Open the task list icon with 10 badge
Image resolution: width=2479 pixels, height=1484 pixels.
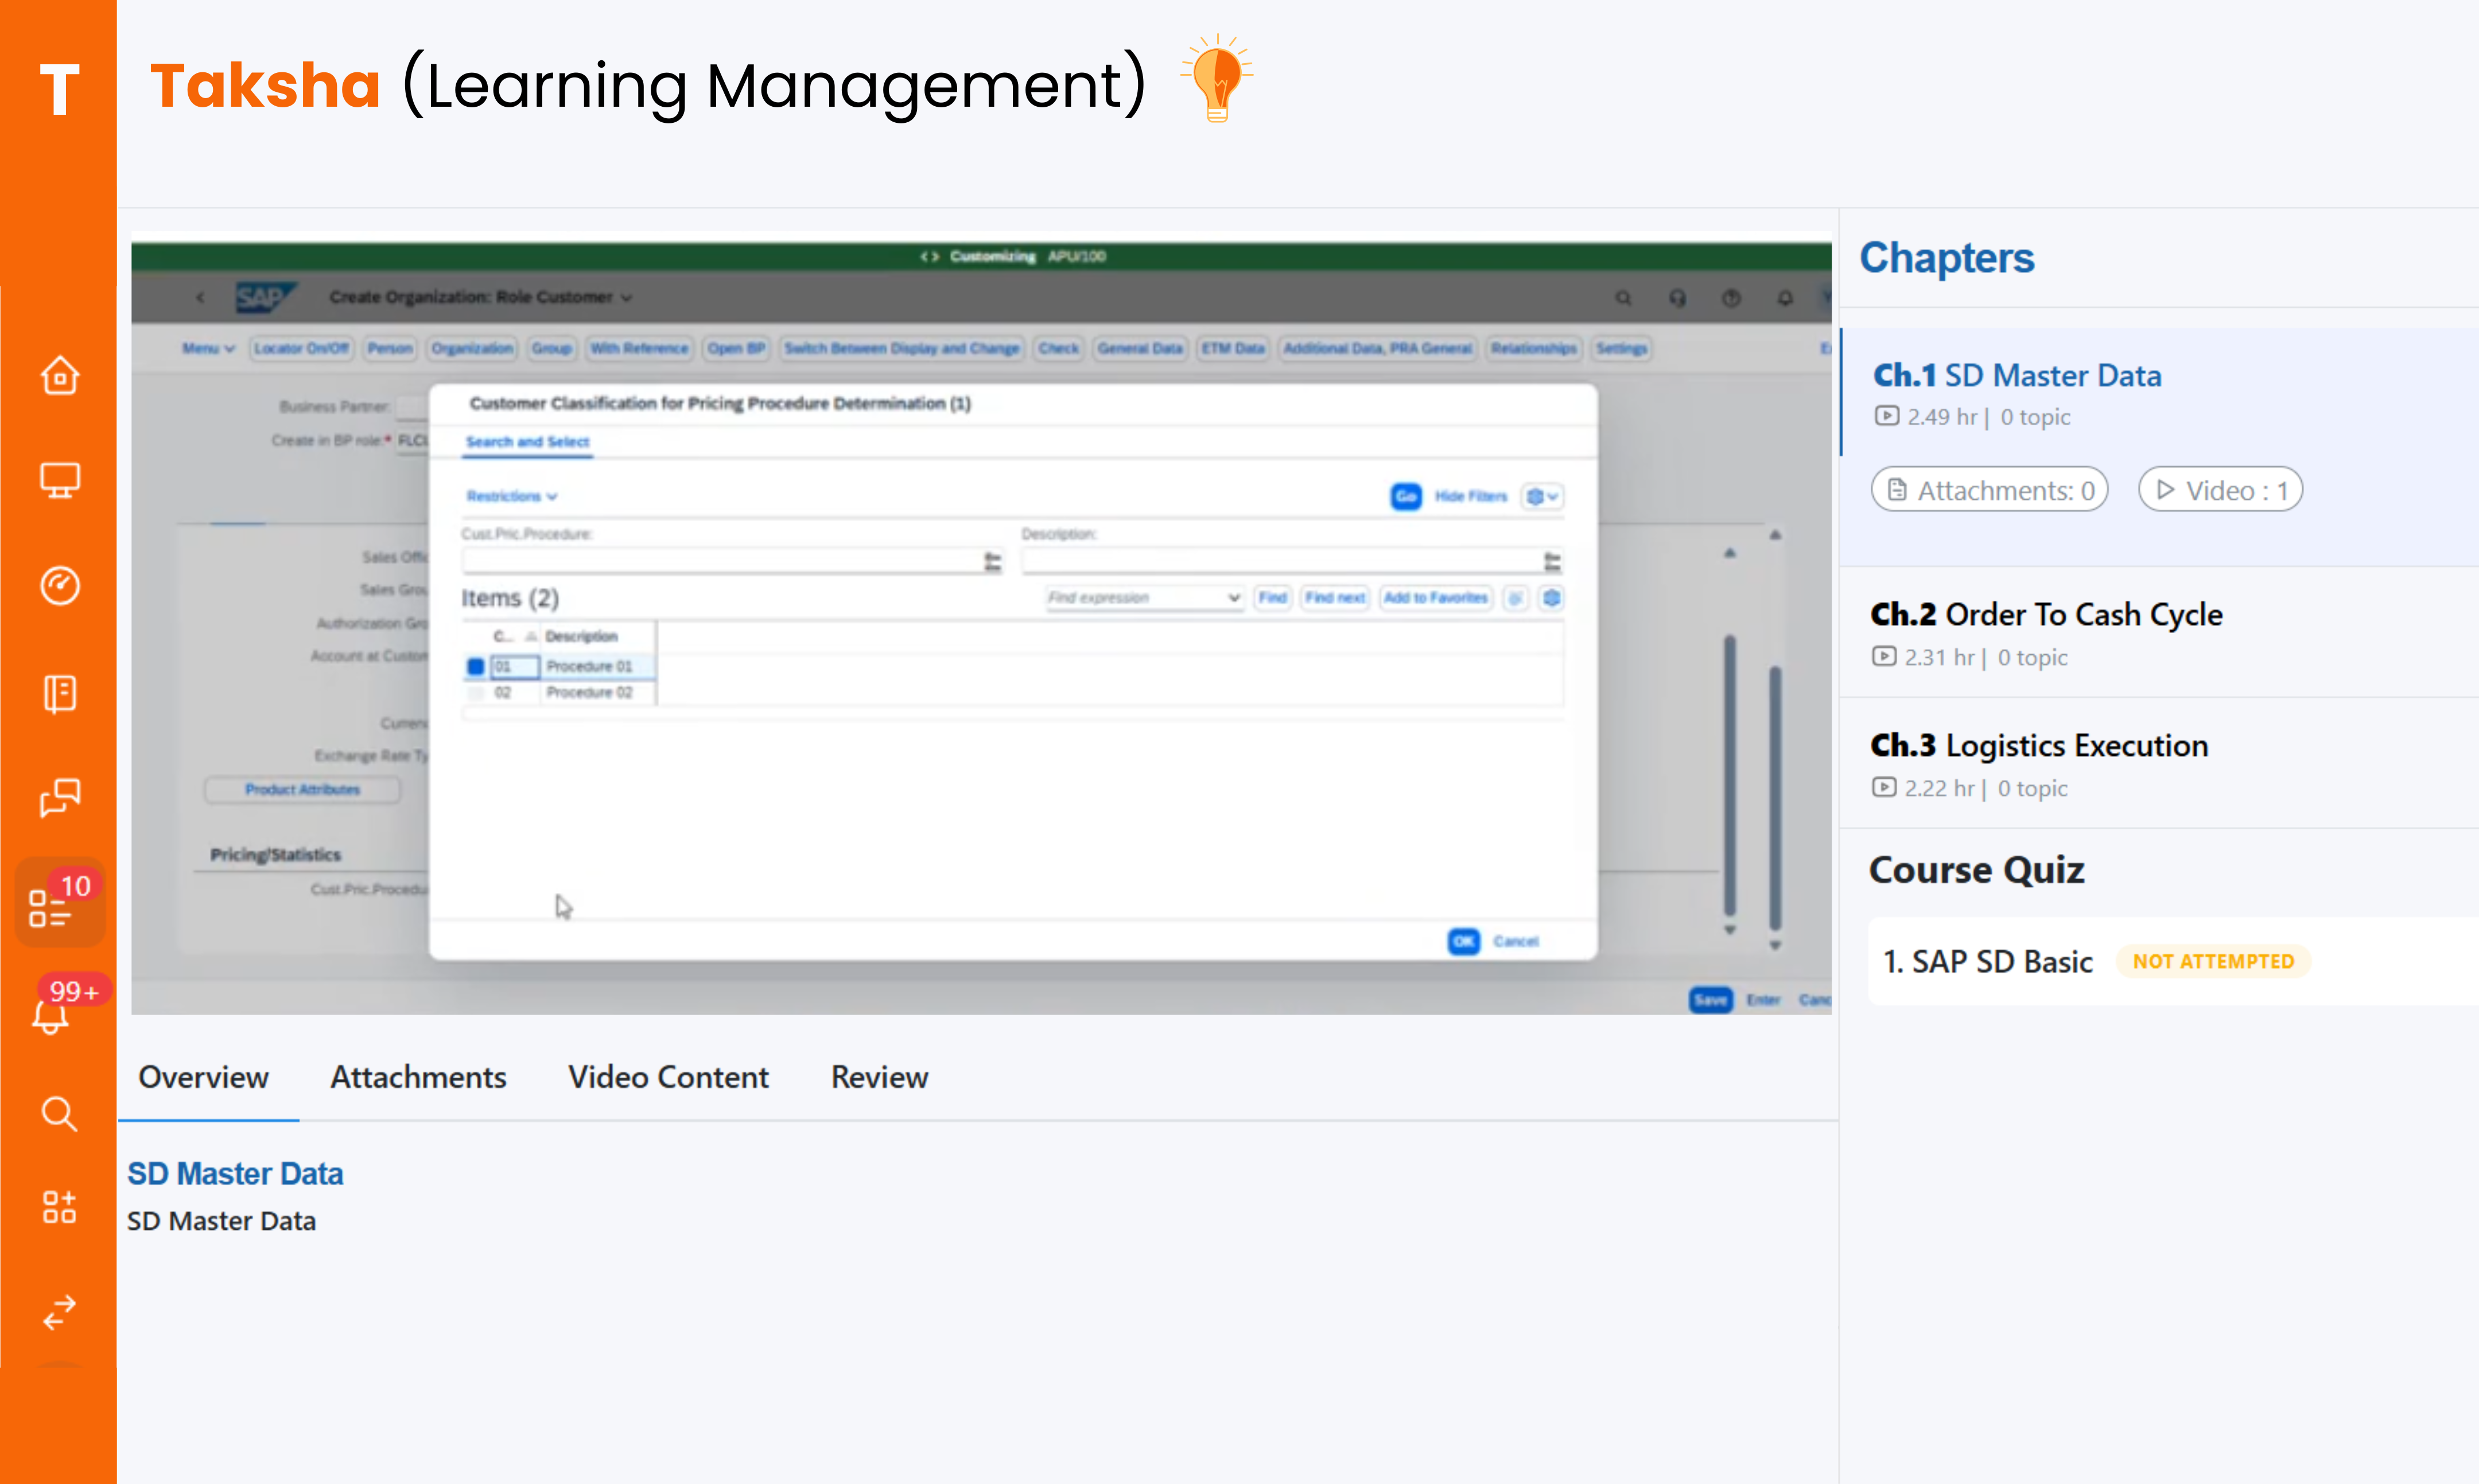[50, 907]
